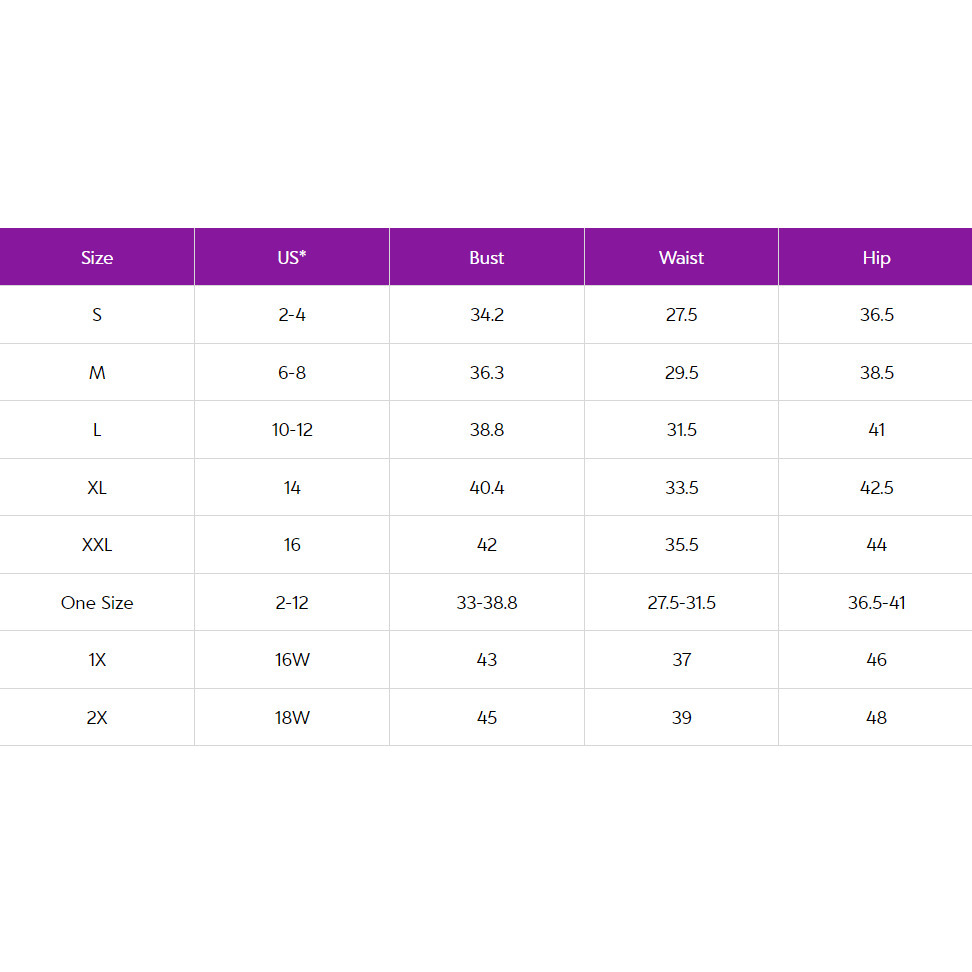
Task: Select the XL size row label
Action: coord(97,488)
